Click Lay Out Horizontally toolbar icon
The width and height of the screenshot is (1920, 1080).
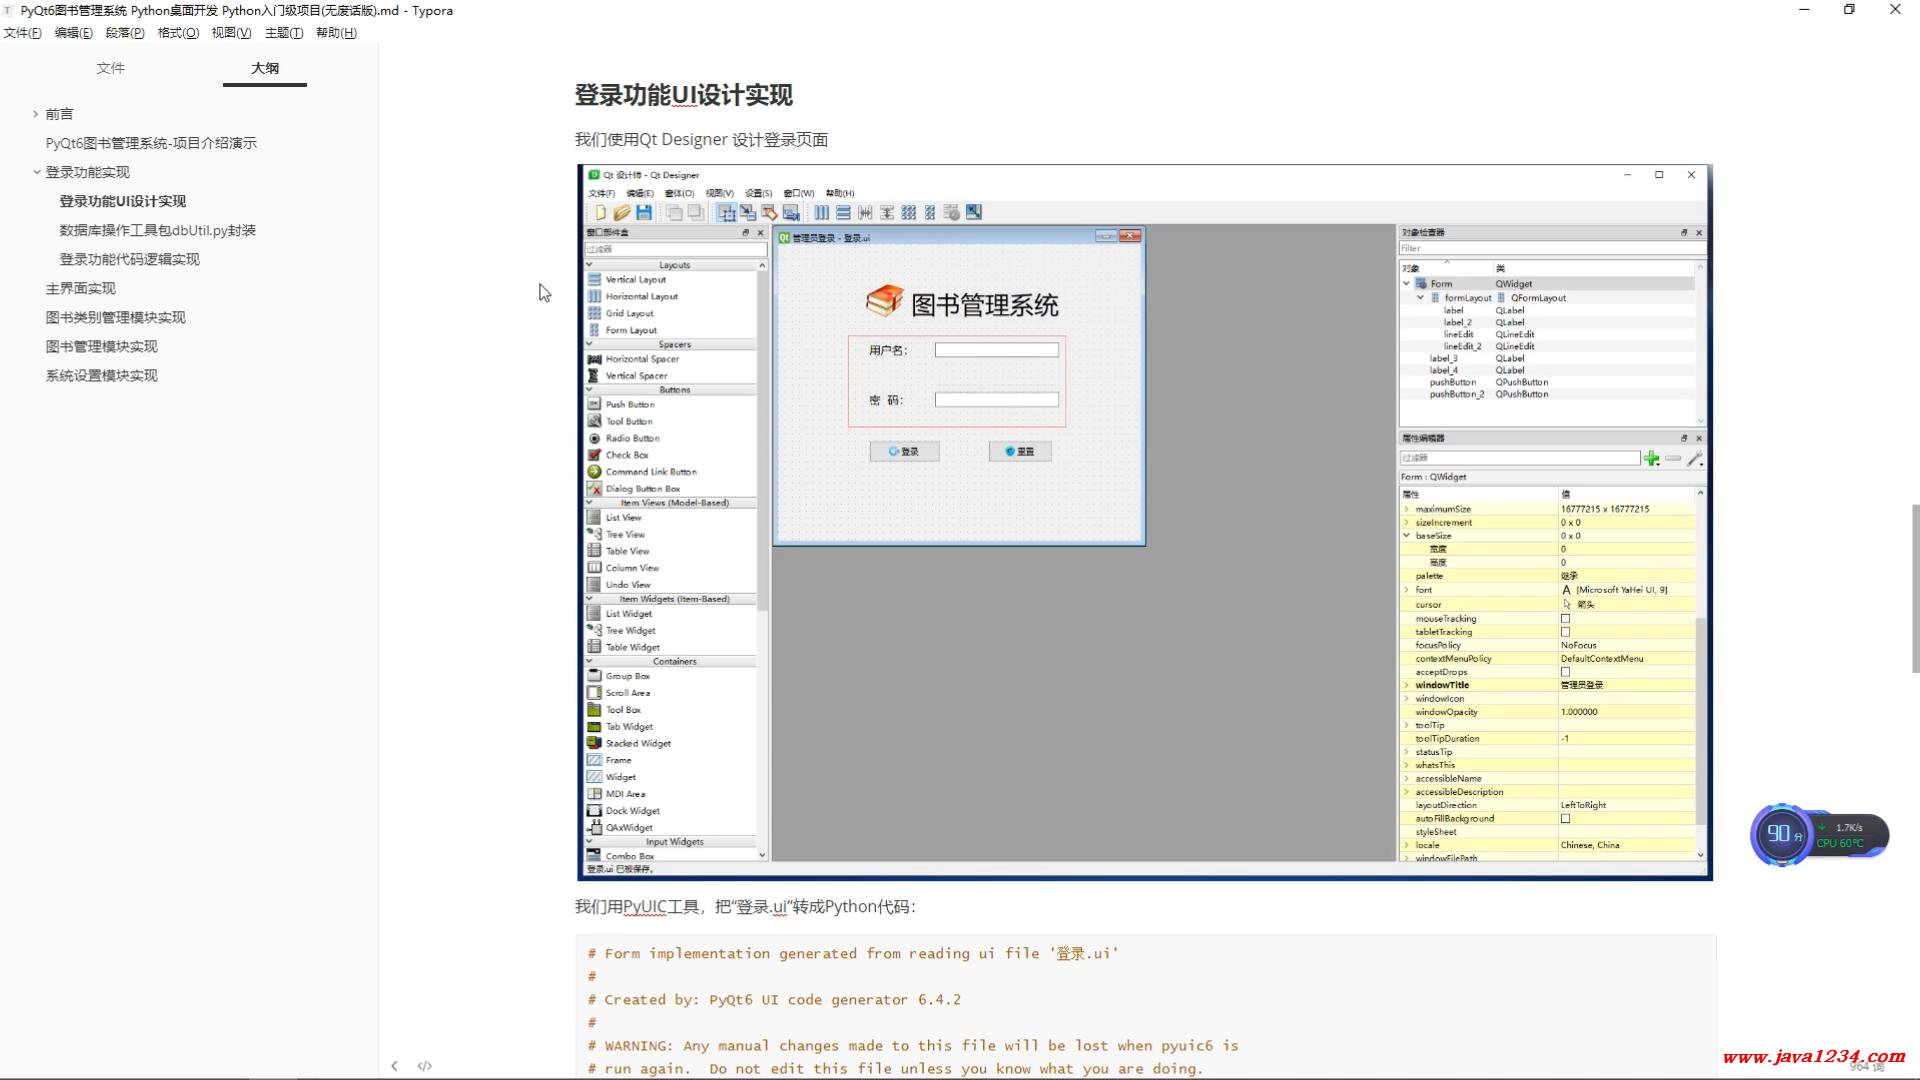(x=821, y=212)
